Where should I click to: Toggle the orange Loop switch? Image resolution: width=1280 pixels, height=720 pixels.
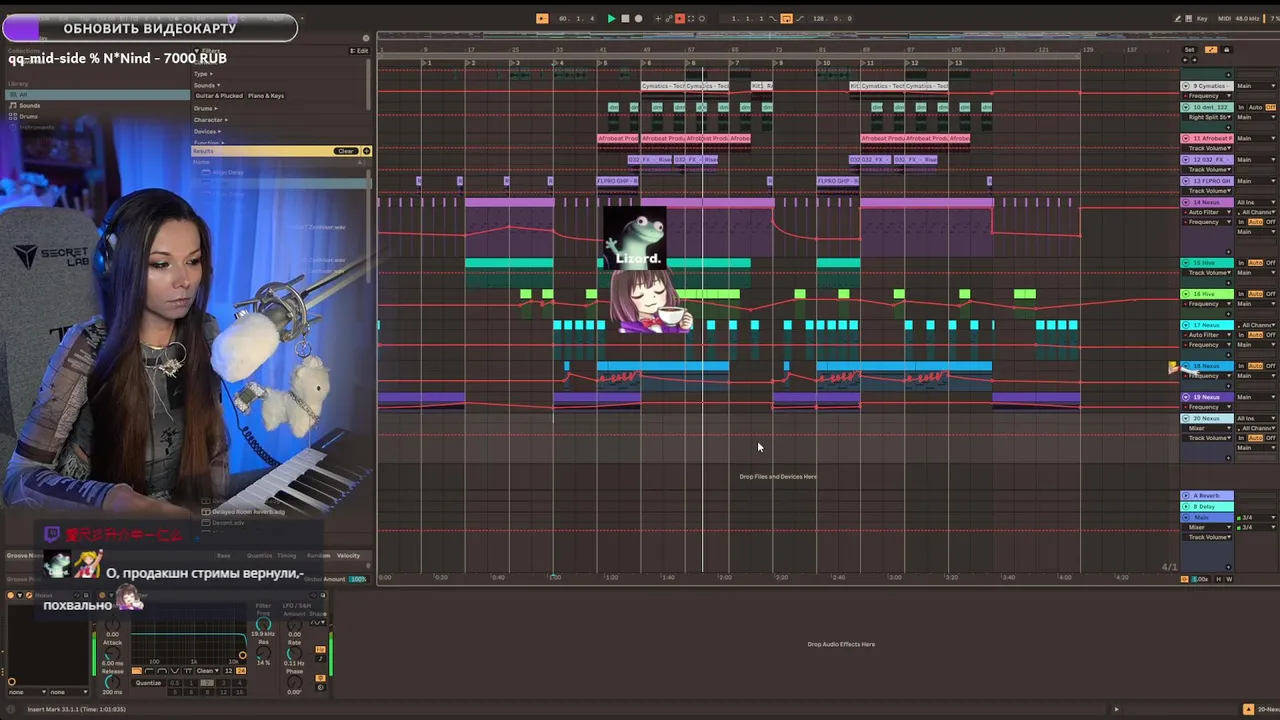(x=787, y=18)
